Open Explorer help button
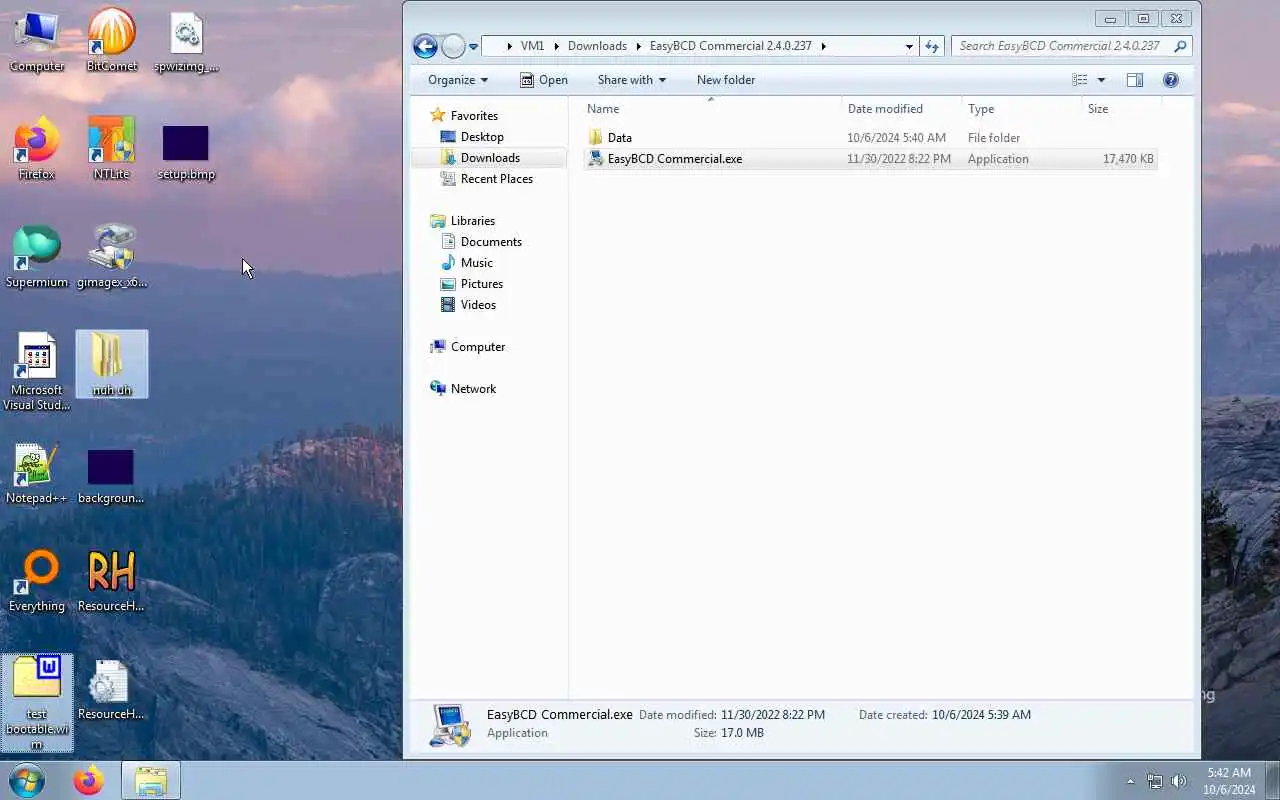This screenshot has height=800, width=1280. pyautogui.click(x=1171, y=80)
